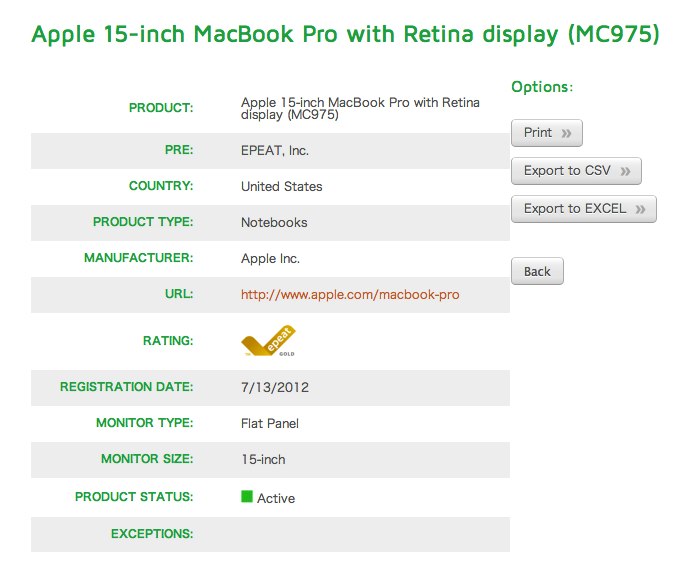Go Back to the previous page
Screen dimensions: 700x579
pos(537,271)
